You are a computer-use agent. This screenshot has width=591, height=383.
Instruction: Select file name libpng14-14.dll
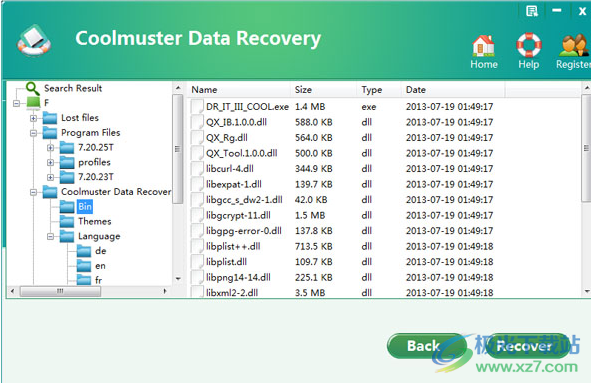pyautogui.click(x=238, y=277)
